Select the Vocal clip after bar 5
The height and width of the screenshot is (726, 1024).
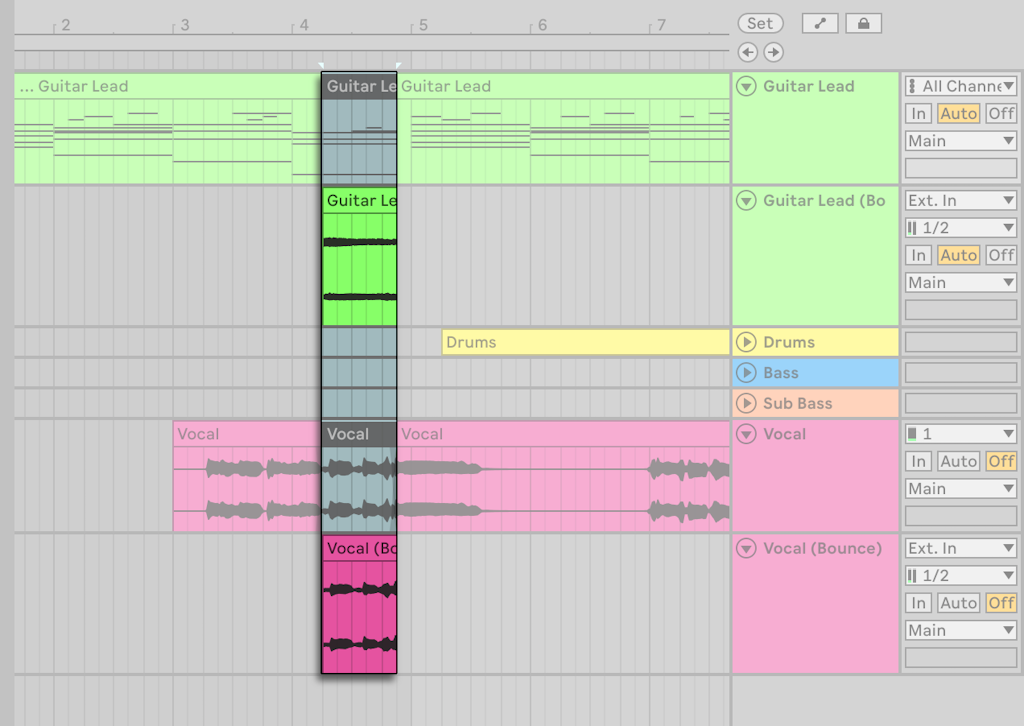[x=563, y=476]
